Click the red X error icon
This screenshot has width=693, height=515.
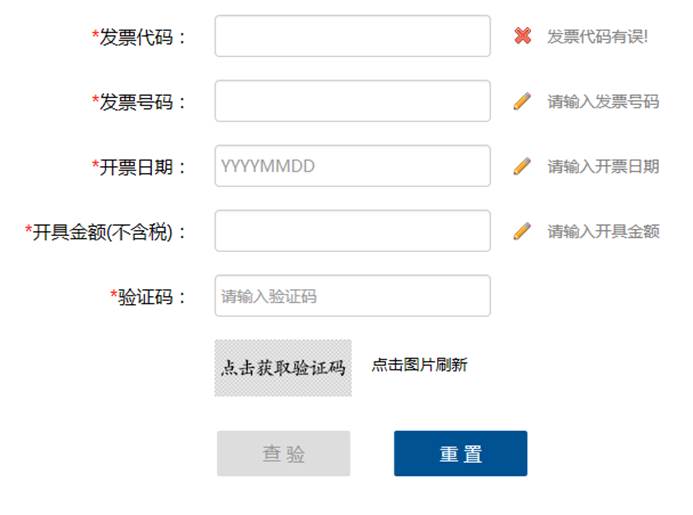(522, 36)
